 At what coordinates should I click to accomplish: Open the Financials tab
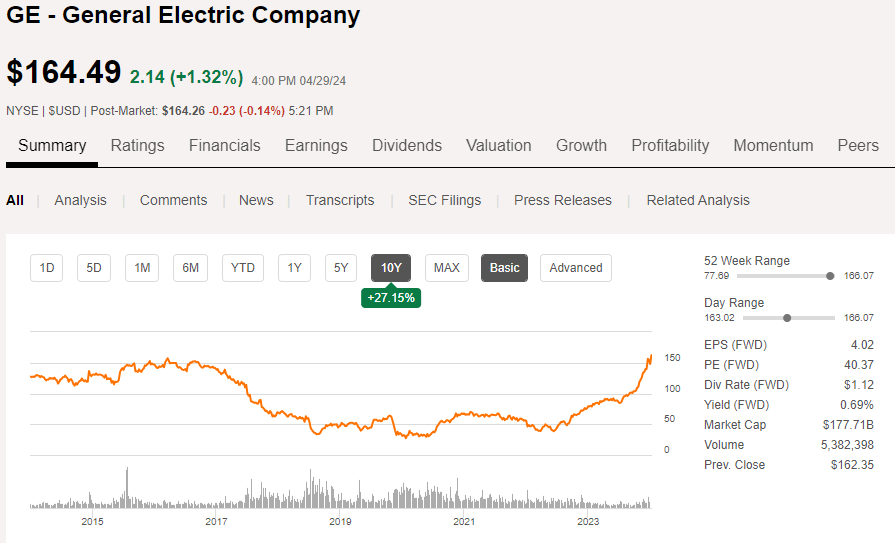224,145
